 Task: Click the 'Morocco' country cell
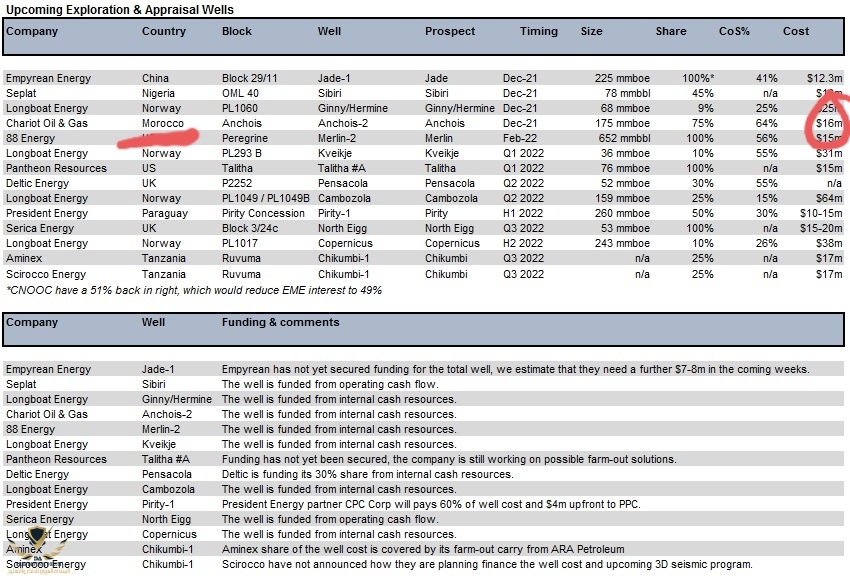163,124
